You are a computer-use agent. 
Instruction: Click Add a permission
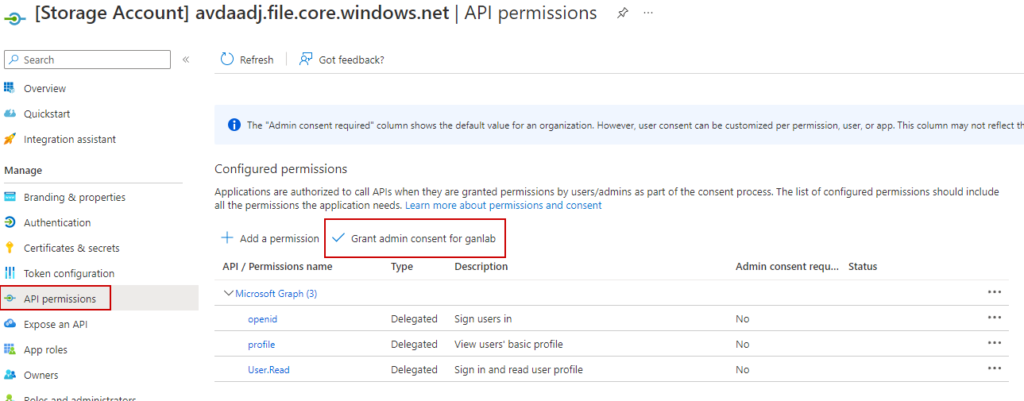(269, 239)
